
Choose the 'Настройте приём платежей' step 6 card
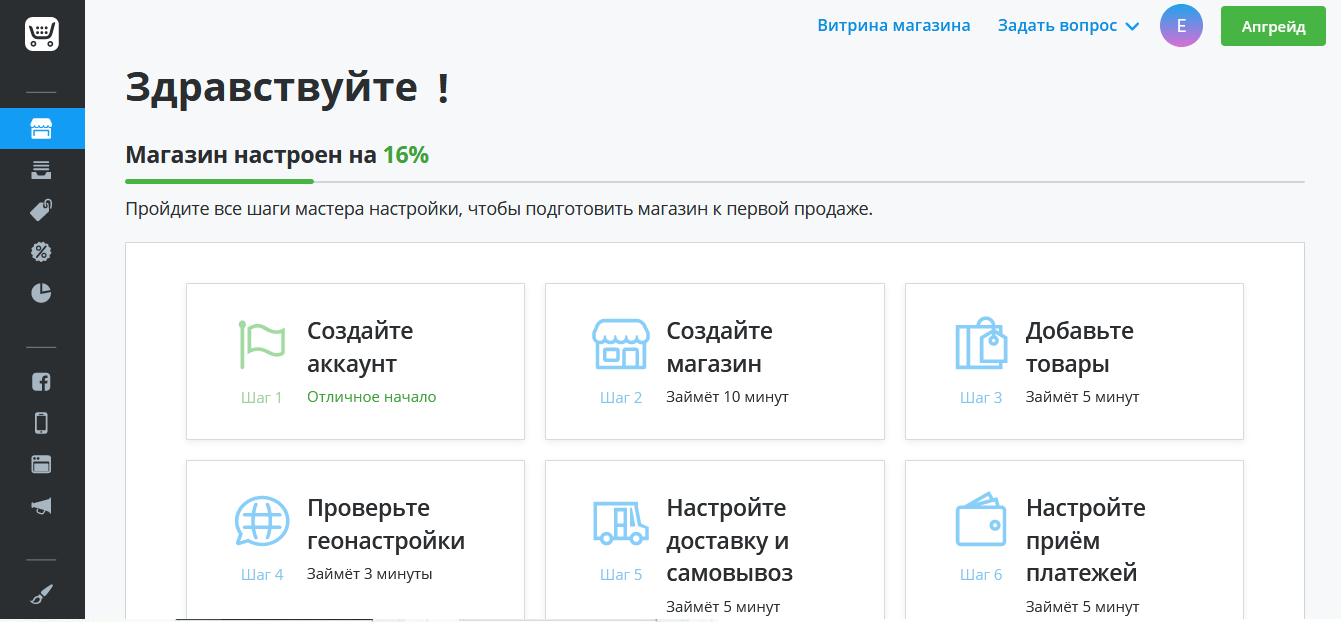pyautogui.click(x=1074, y=540)
